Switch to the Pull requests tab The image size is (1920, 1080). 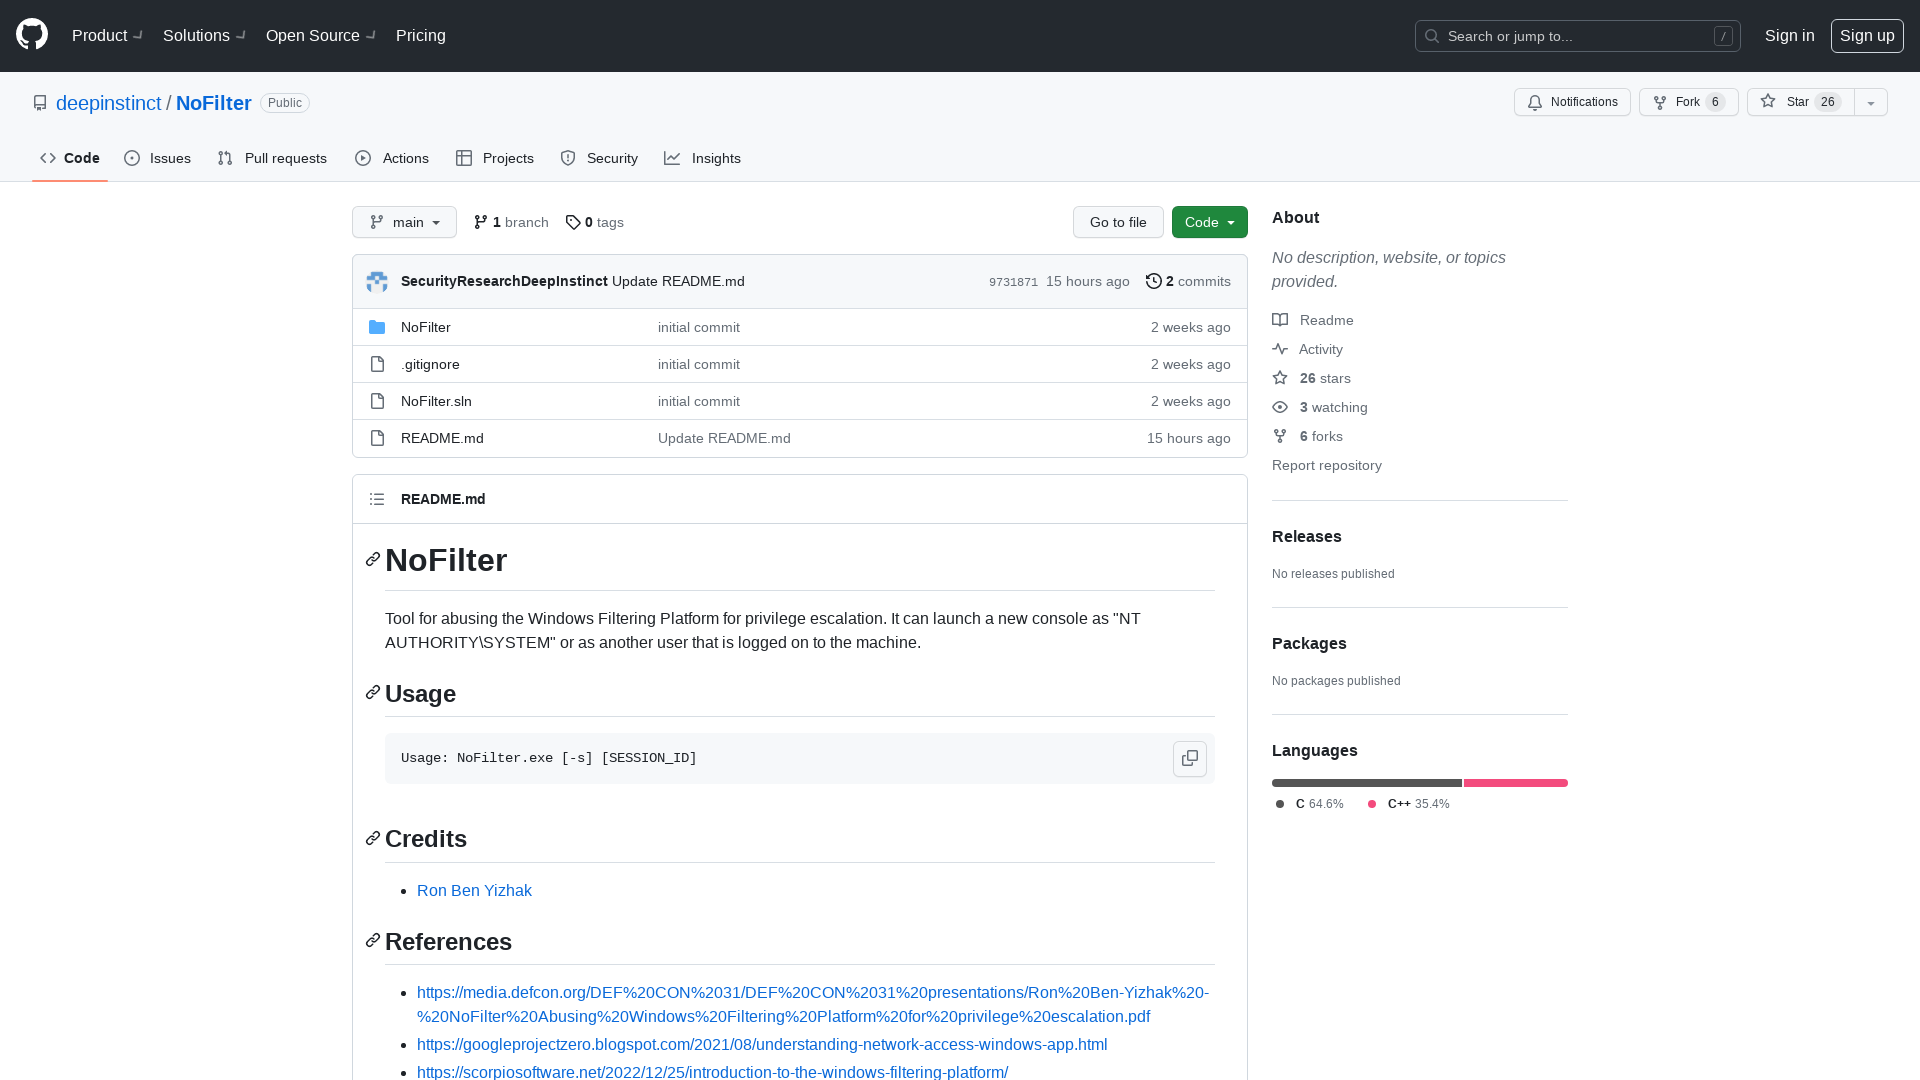(272, 158)
